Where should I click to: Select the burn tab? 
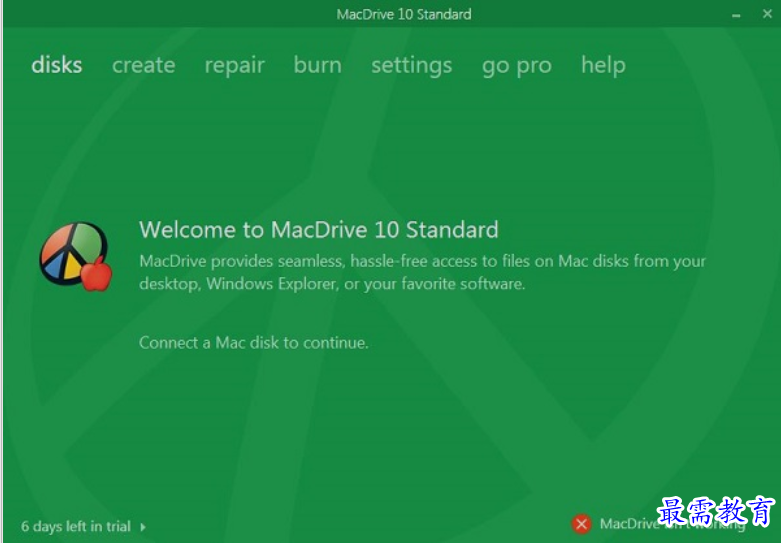(x=318, y=65)
